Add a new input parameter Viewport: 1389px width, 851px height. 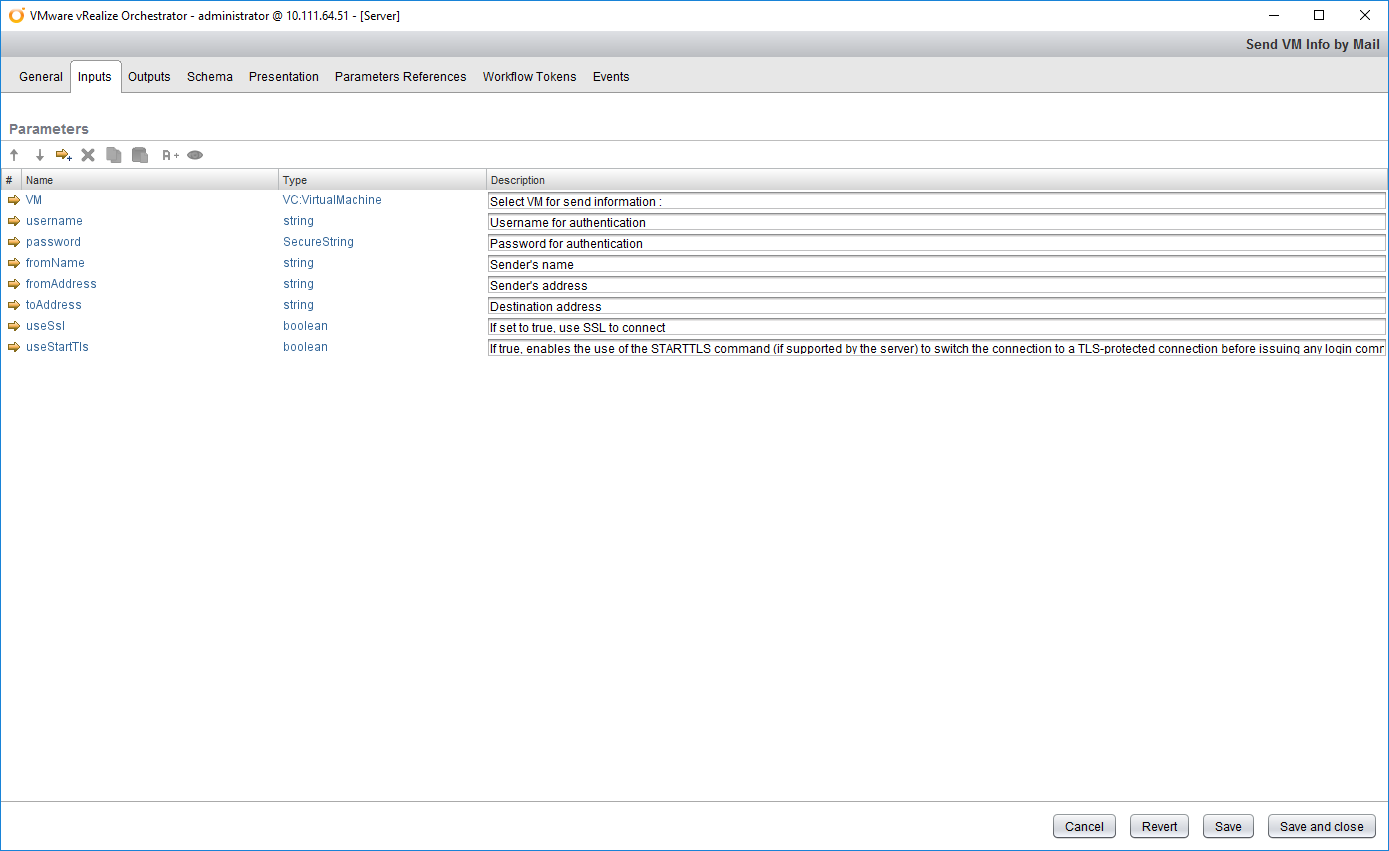click(64, 155)
